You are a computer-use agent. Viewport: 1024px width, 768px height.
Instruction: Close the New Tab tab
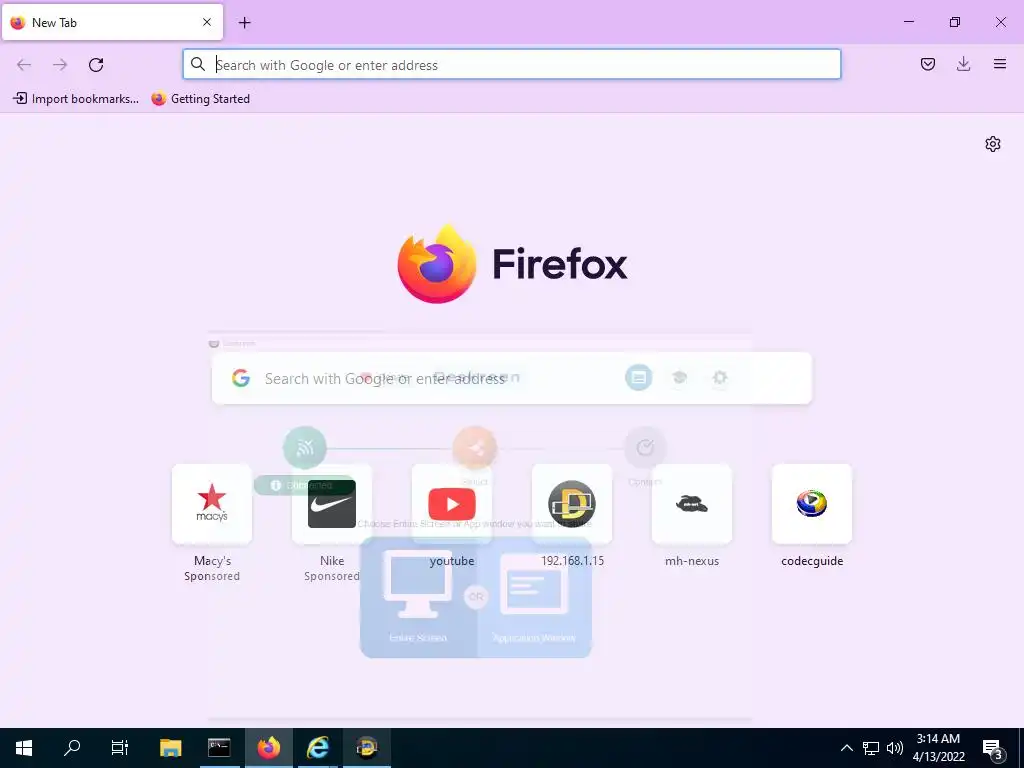pyautogui.click(x=207, y=22)
